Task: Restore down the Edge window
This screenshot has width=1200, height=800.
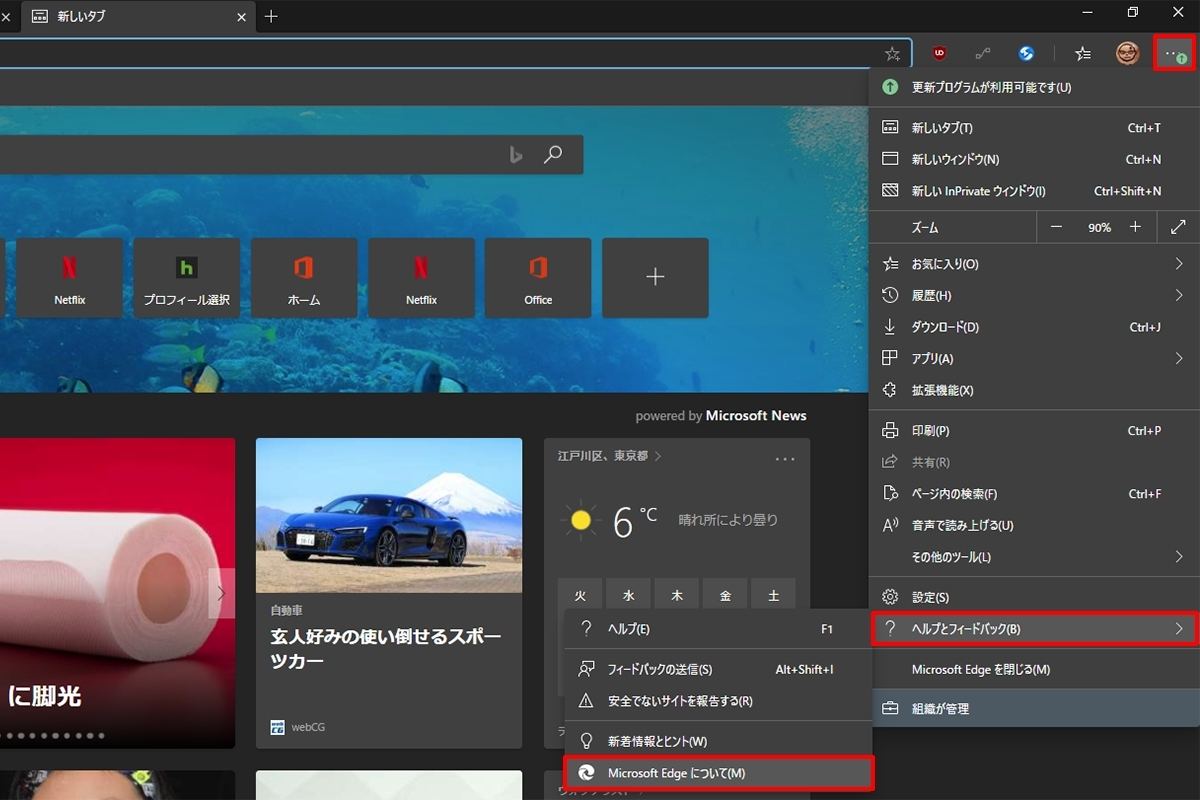Action: pos(1132,13)
